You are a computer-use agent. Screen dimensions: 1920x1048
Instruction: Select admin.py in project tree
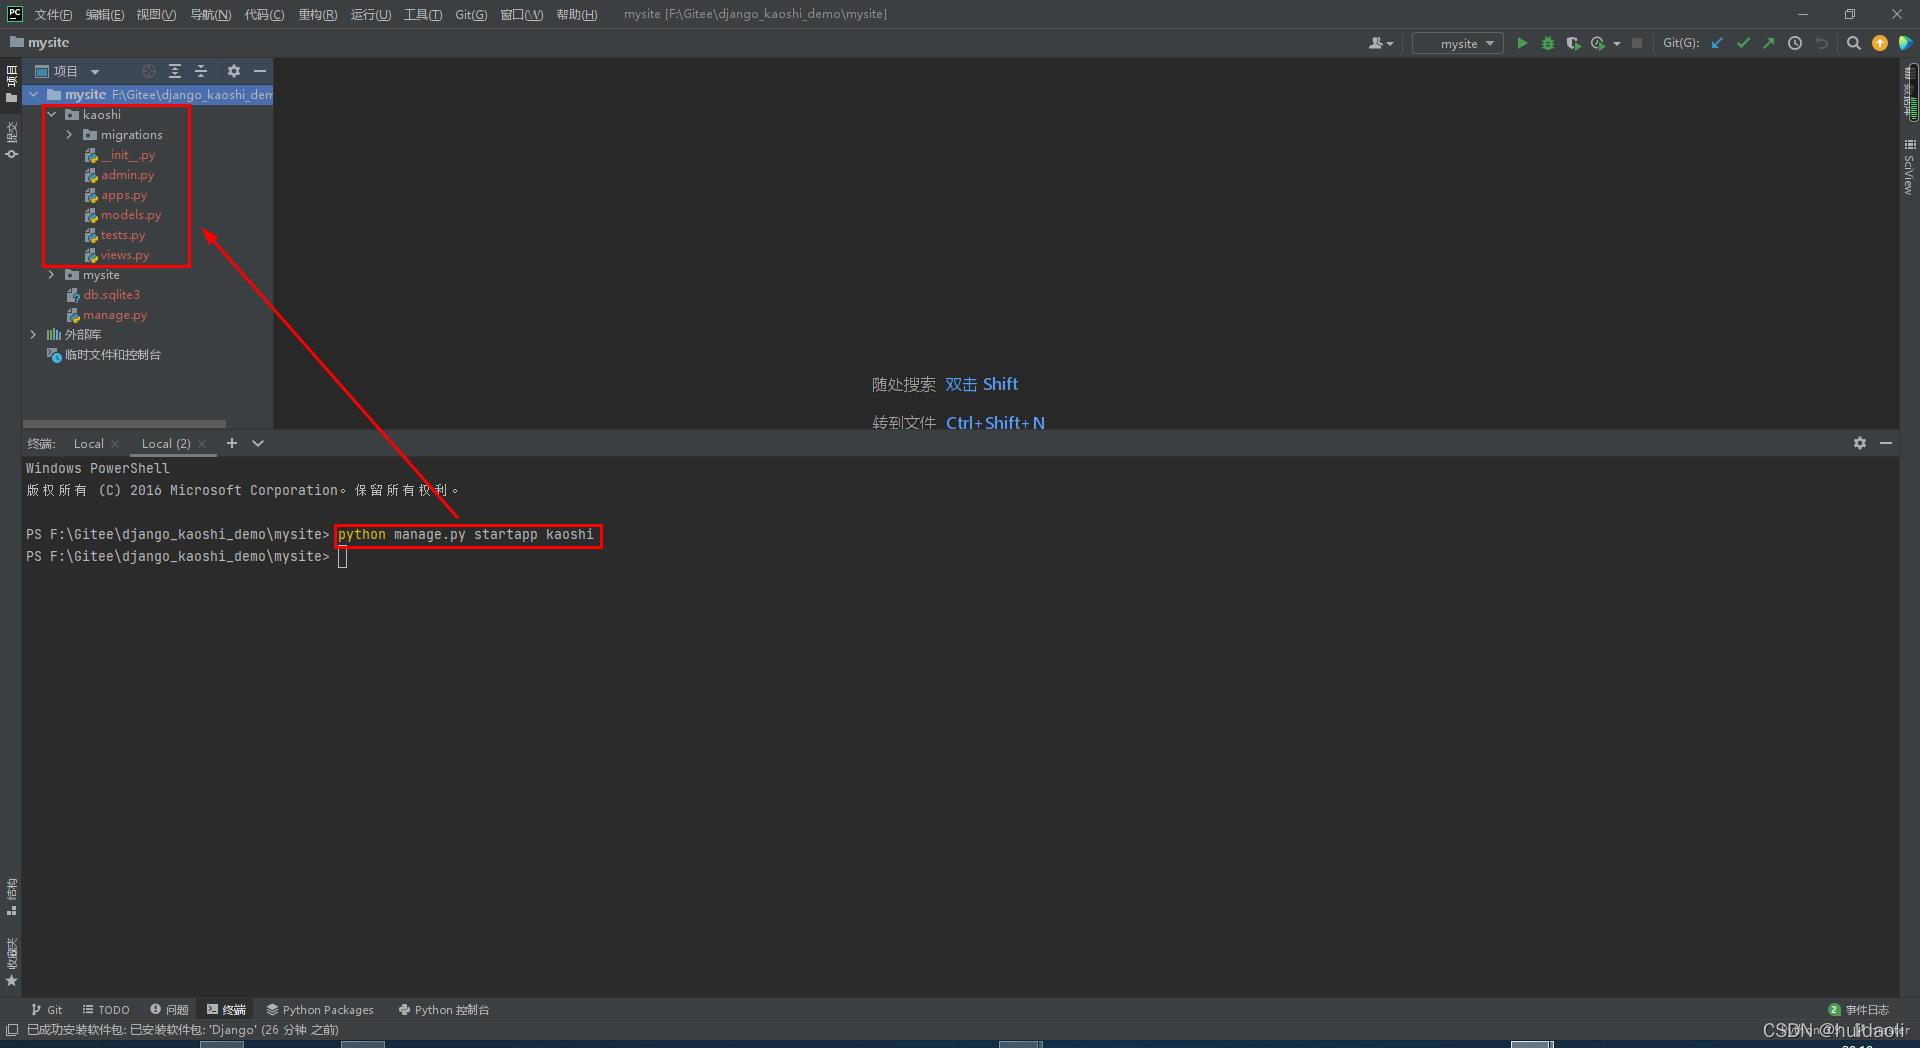[127, 174]
